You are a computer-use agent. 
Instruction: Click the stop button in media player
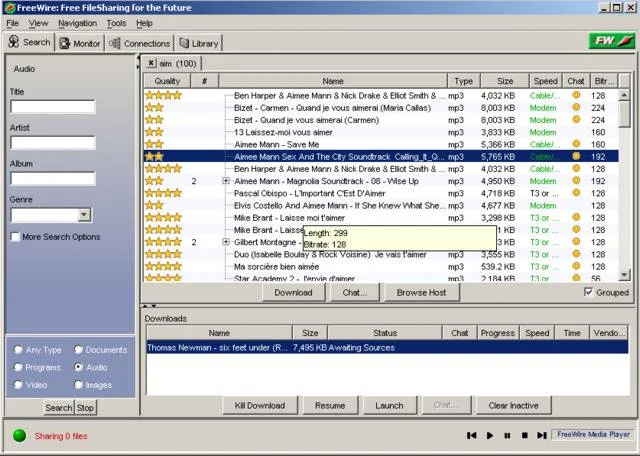525,436
